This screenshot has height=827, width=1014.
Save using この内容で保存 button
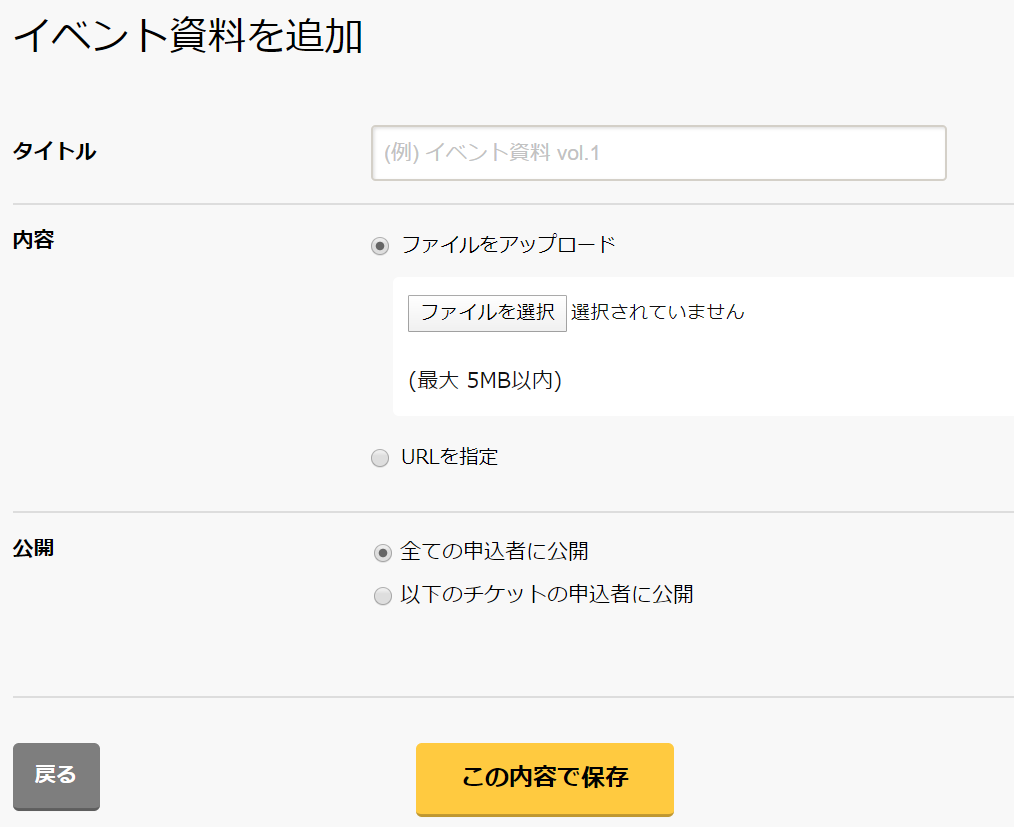545,779
